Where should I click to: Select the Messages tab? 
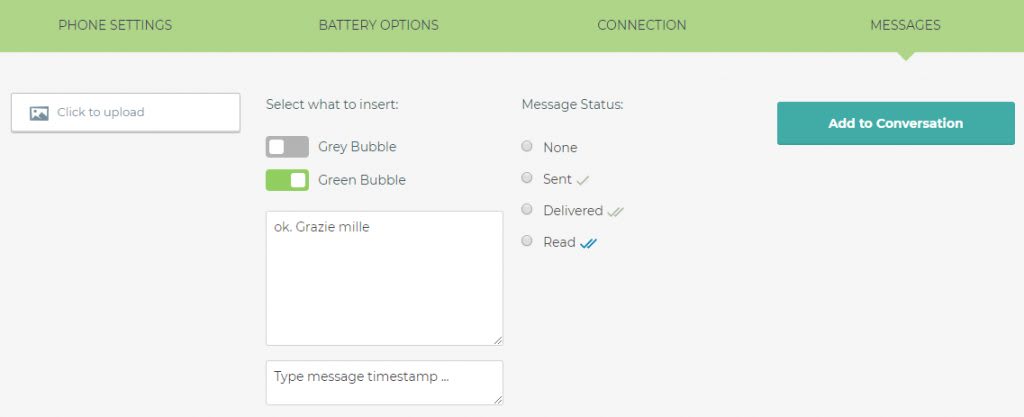905,25
